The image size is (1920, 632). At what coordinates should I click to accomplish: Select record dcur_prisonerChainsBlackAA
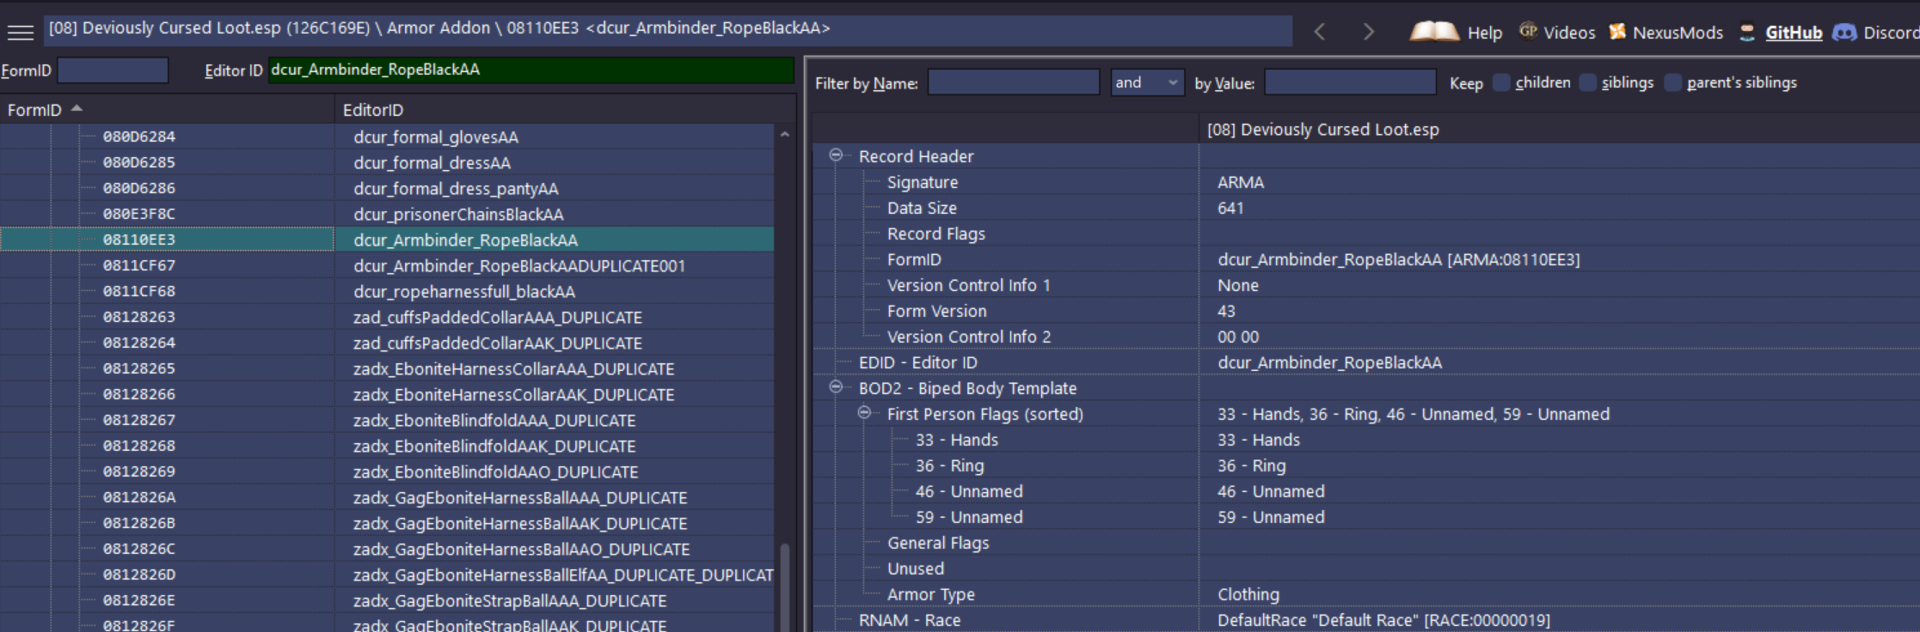point(459,215)
